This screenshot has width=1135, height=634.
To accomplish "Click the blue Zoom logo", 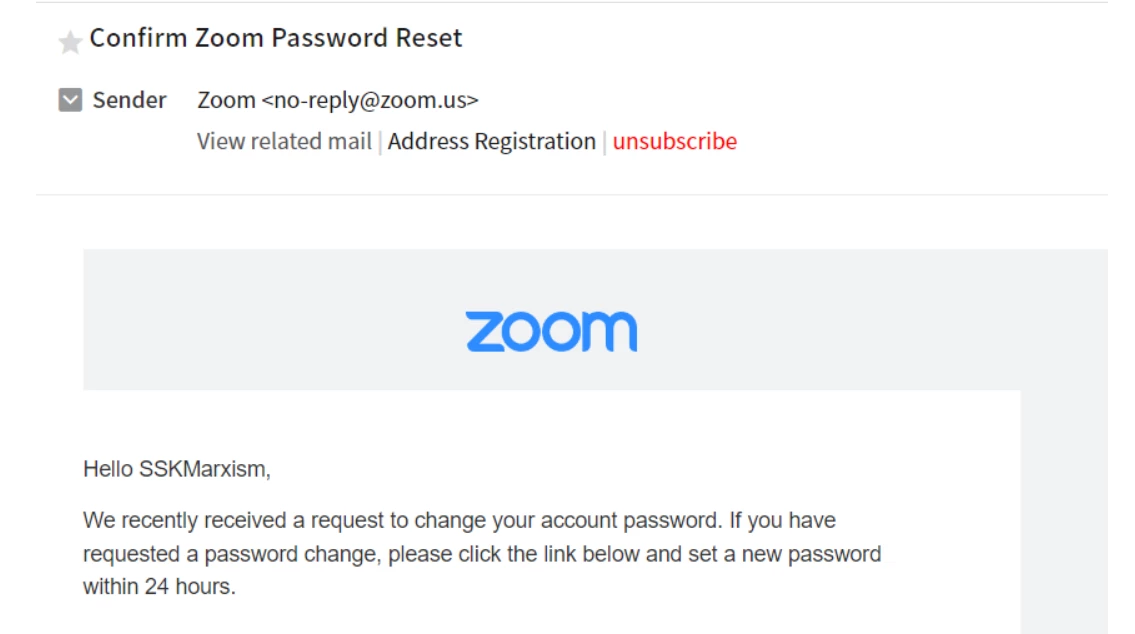I will pyautogui.click(x=551, y=331).
